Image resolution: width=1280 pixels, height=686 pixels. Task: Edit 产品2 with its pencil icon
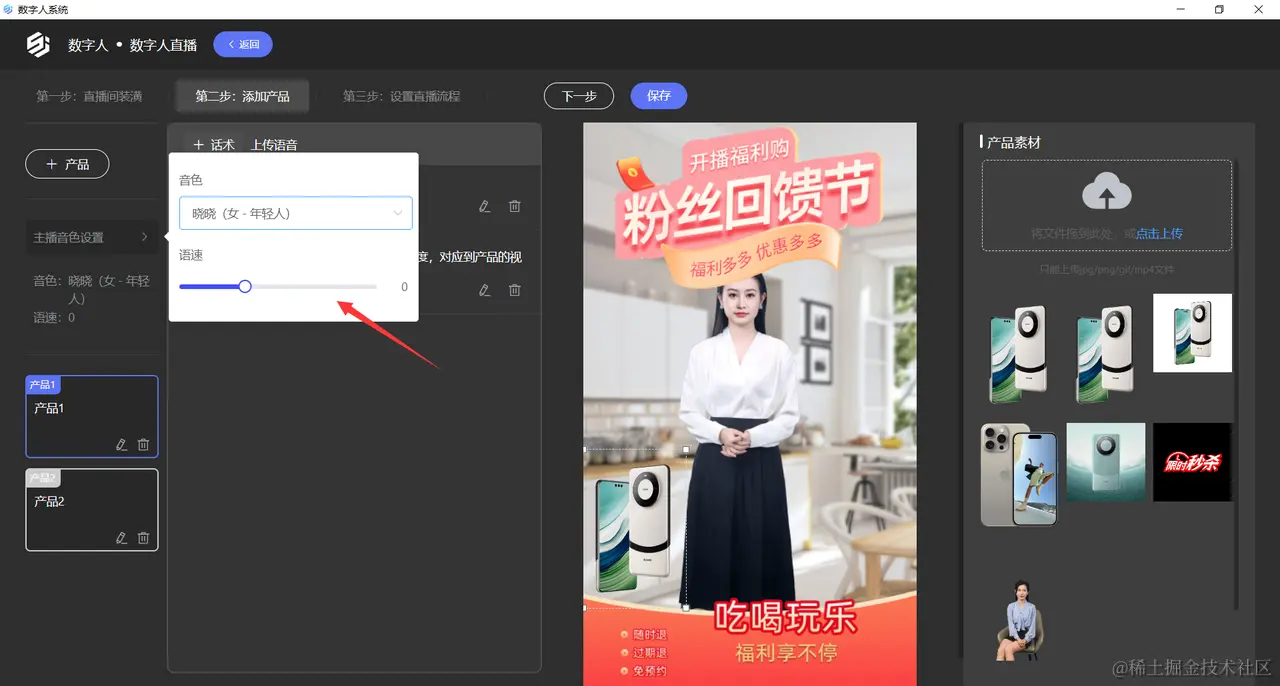pyautogui.click(x=122, y=538)
